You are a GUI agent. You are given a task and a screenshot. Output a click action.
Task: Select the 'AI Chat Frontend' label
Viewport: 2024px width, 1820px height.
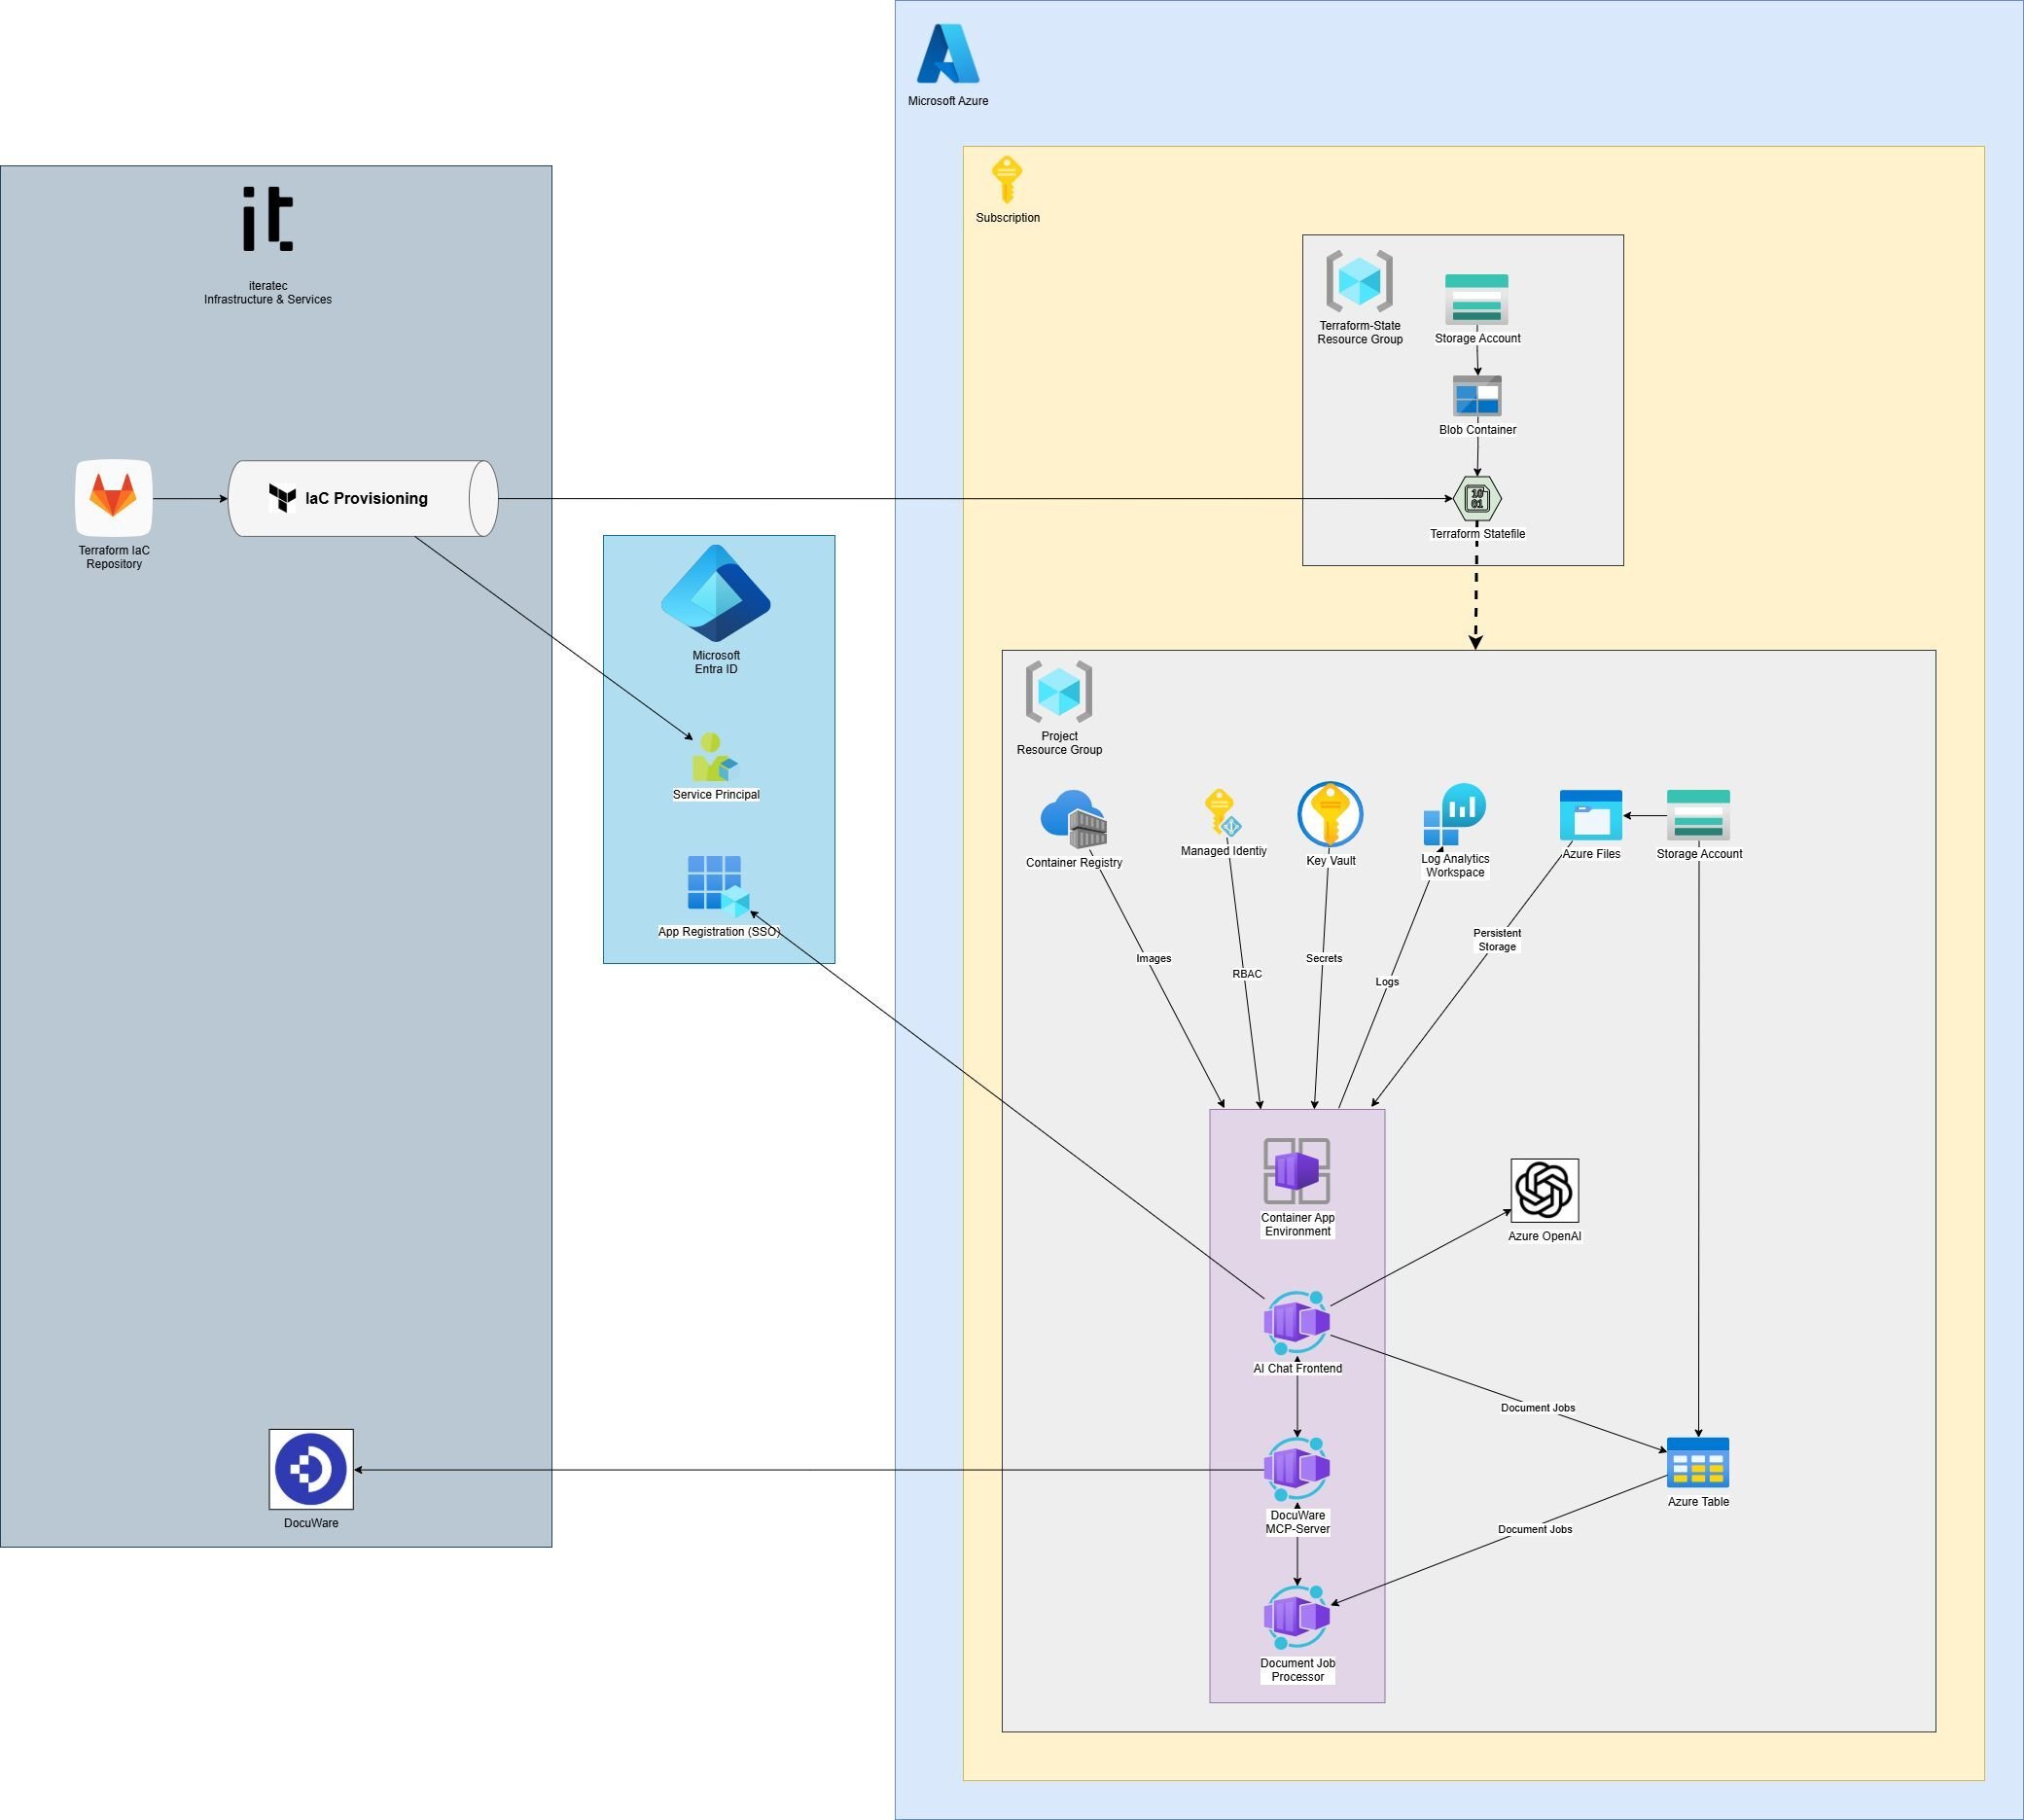(1297, 1369)
